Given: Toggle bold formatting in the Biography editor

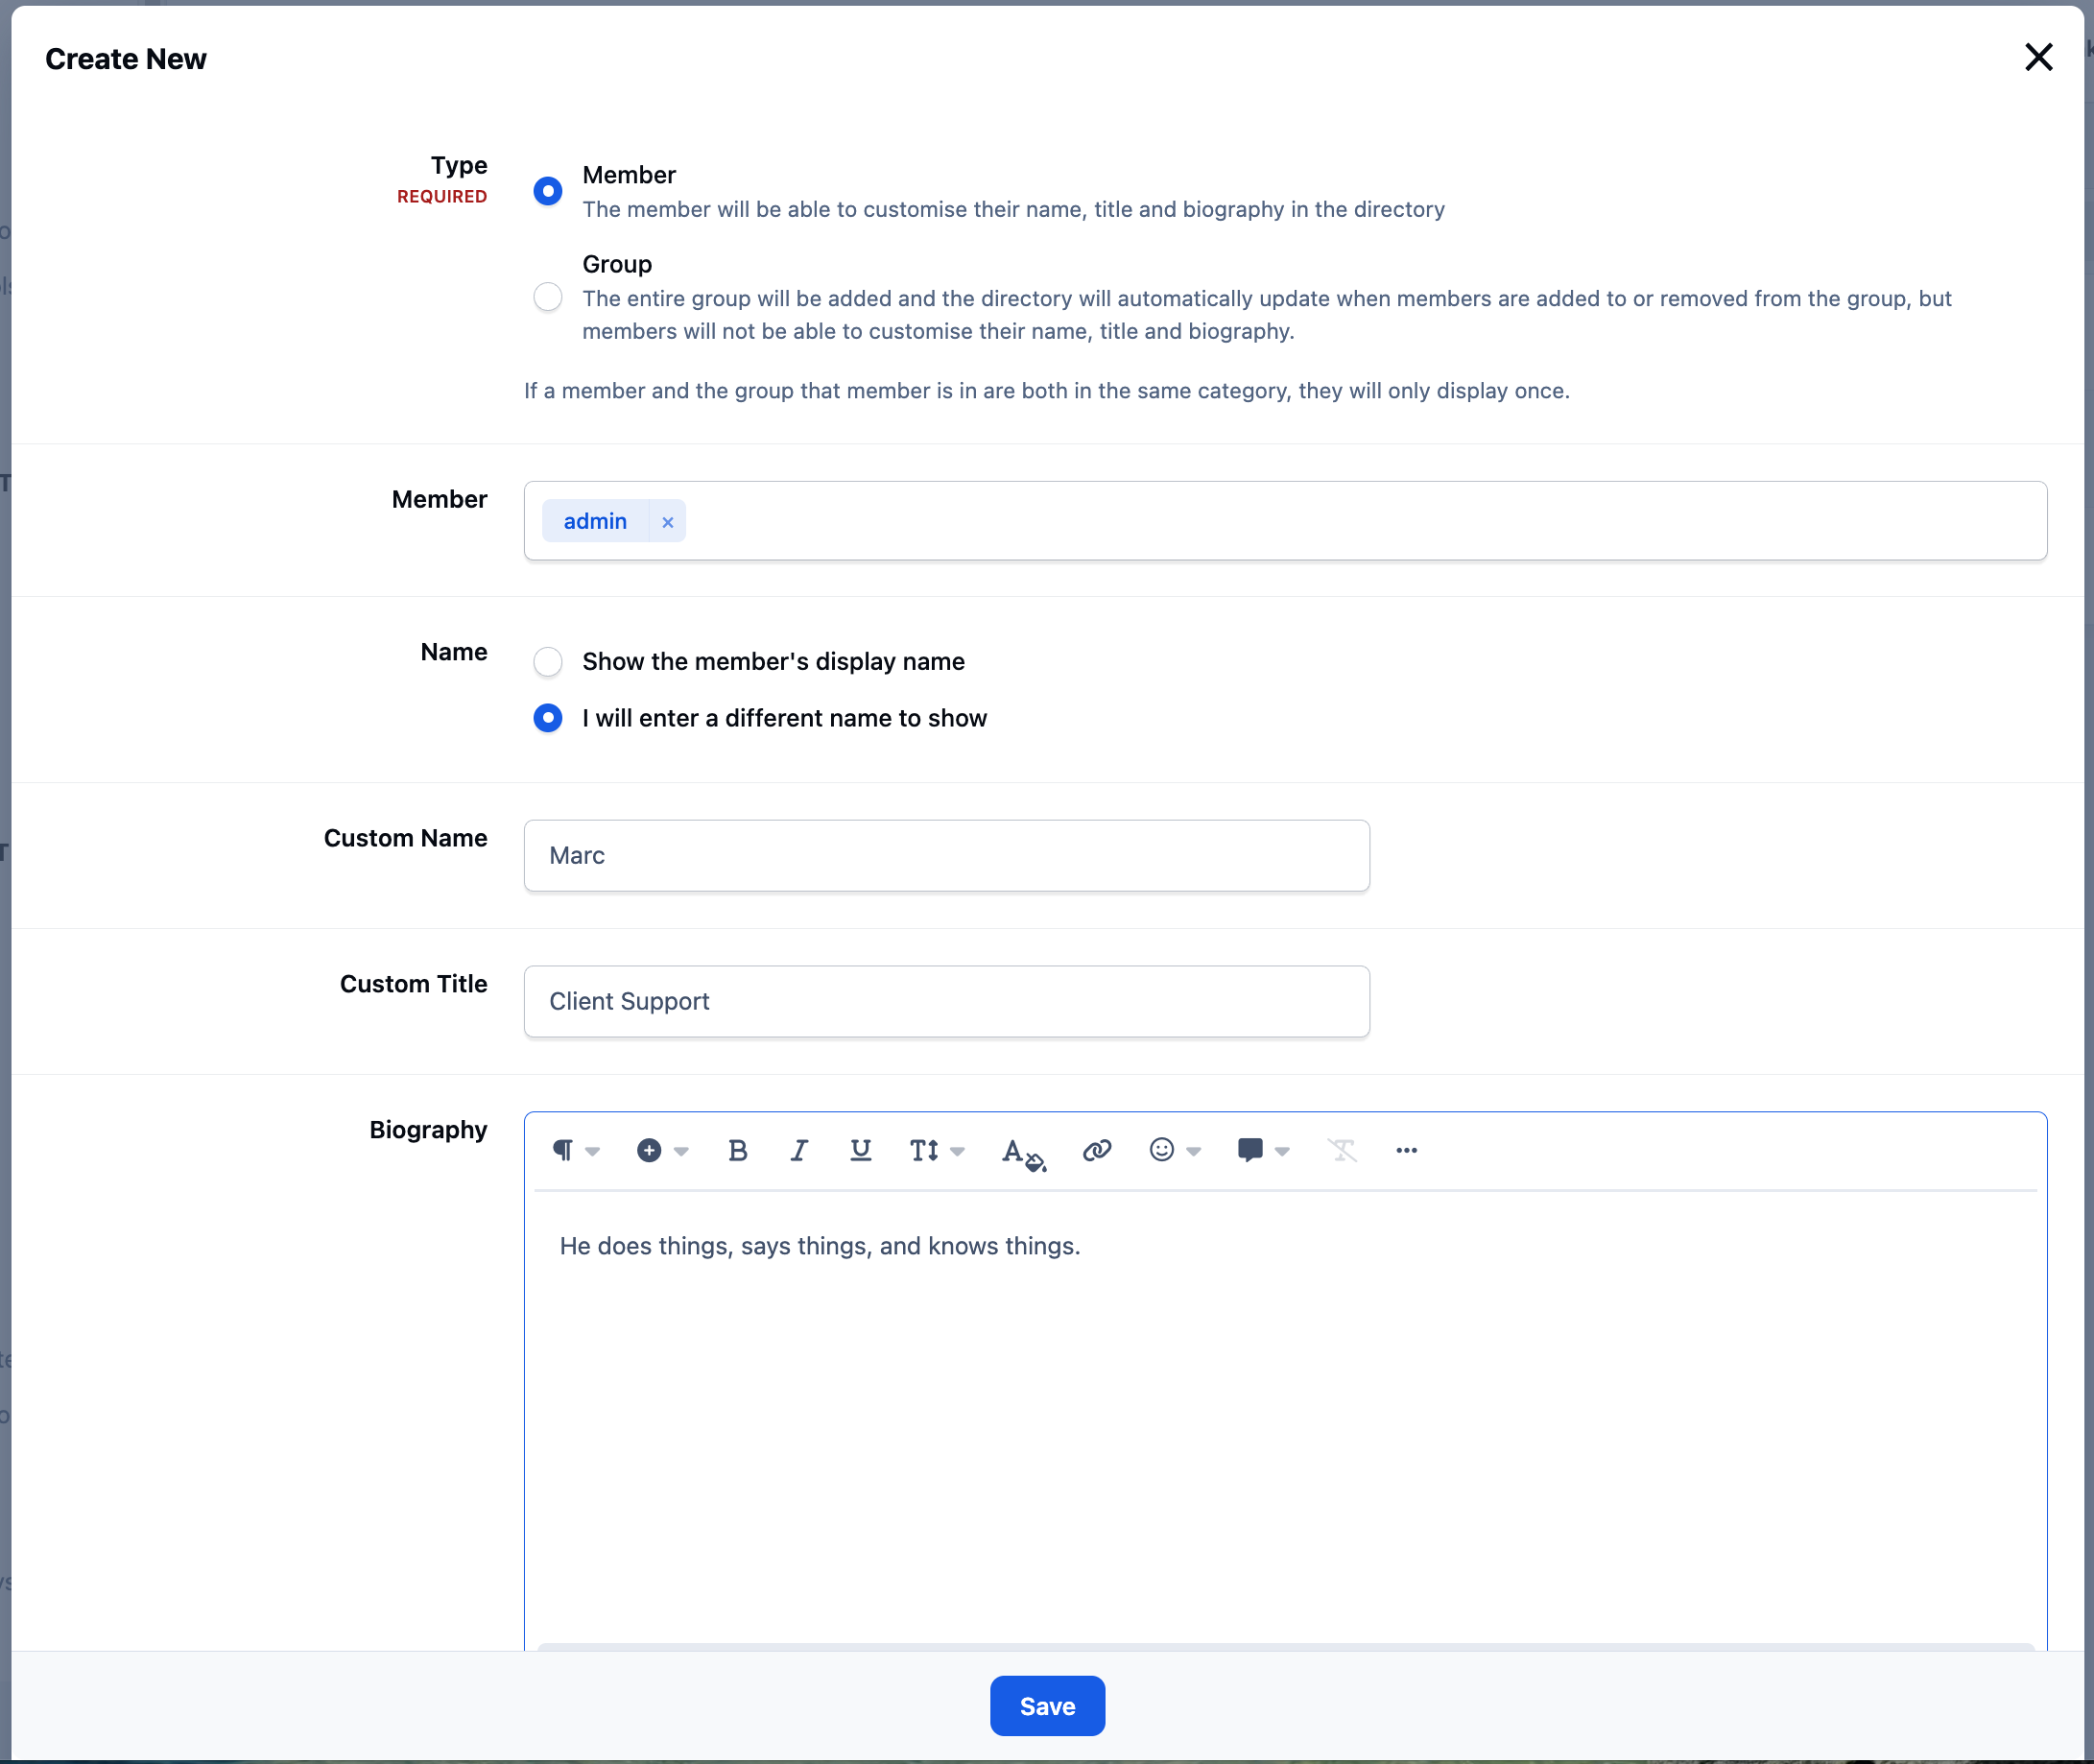Looking at the screenshot, I should click(738, 1150).
